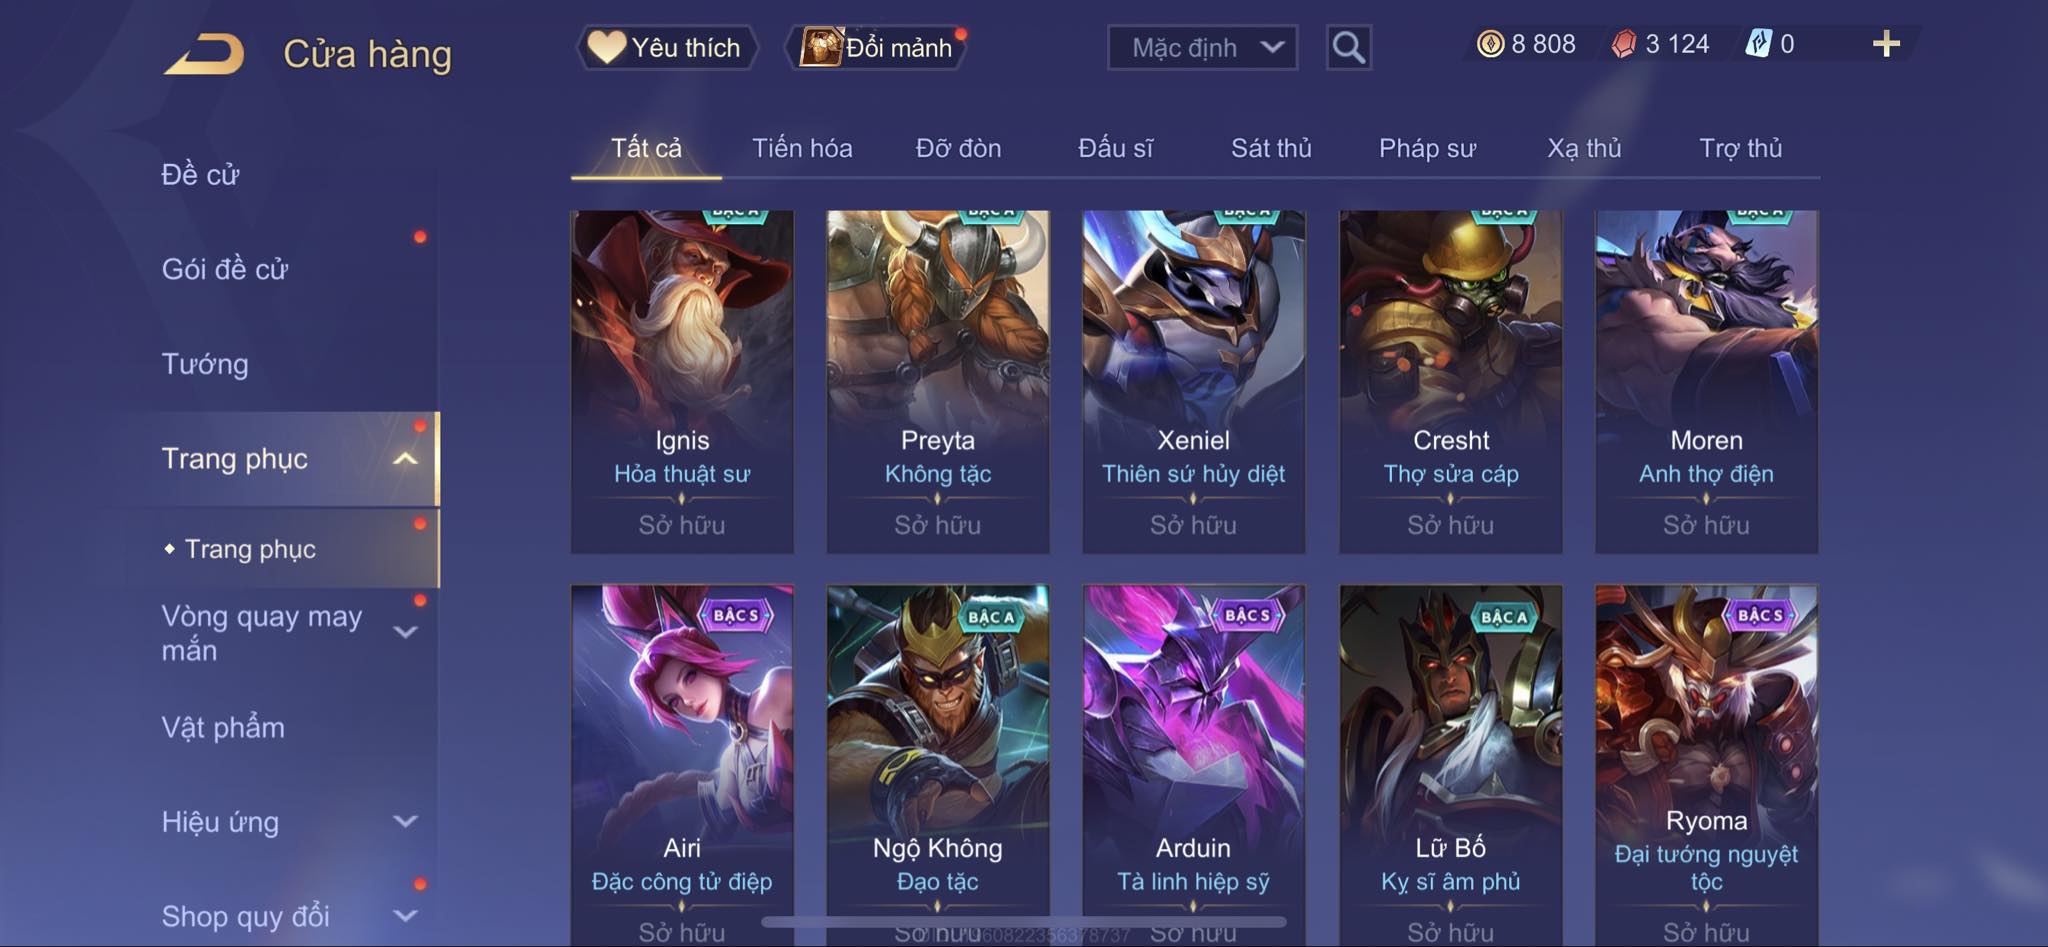Tap the plus icon to add currency
Screen dimensions: 2048x947
point(1886,44)
